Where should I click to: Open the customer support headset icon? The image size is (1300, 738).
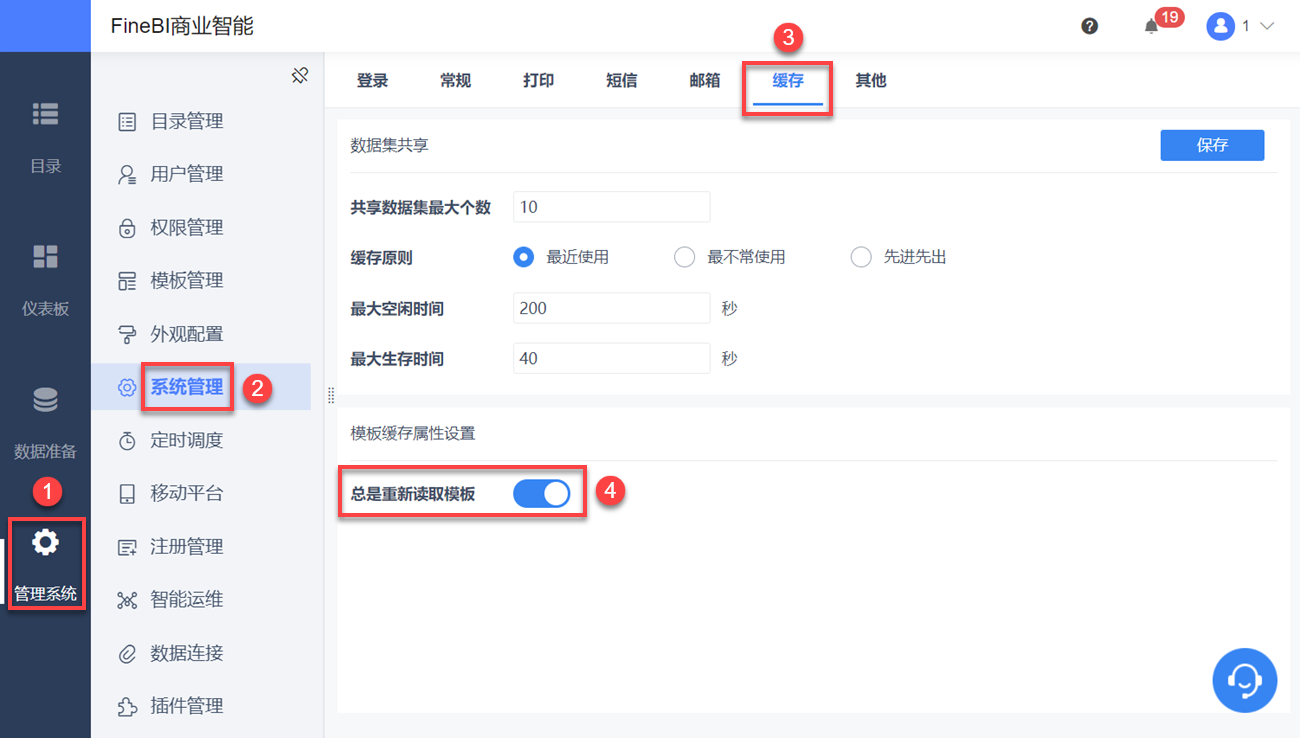tap(1244, 681)
